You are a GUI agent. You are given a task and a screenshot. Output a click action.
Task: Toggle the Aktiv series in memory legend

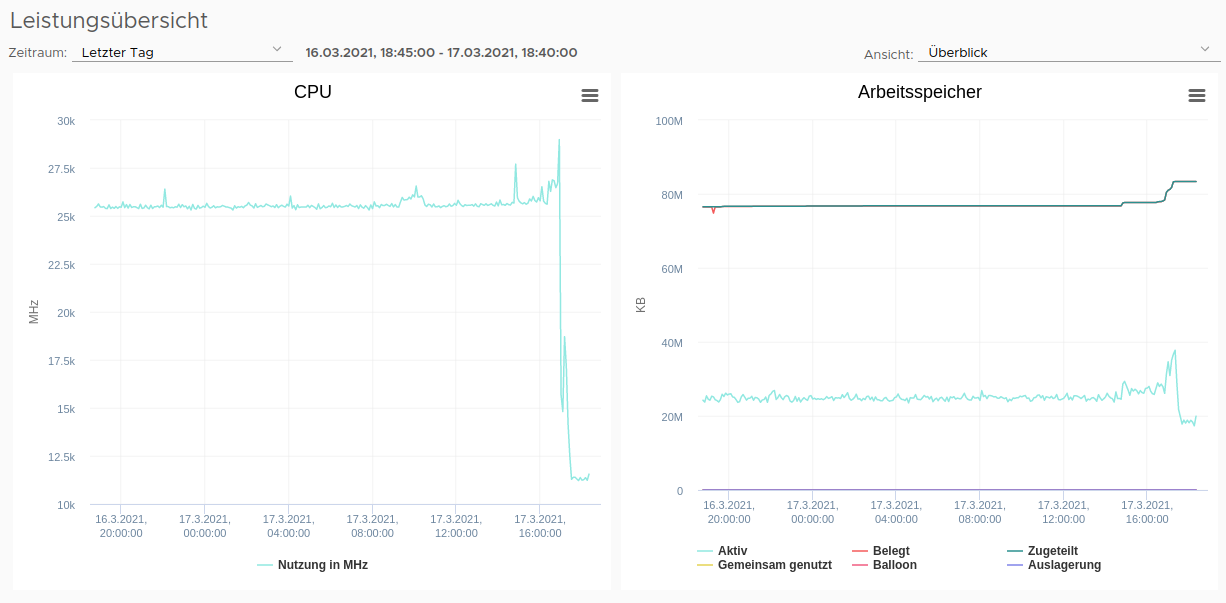pos(722,551)
